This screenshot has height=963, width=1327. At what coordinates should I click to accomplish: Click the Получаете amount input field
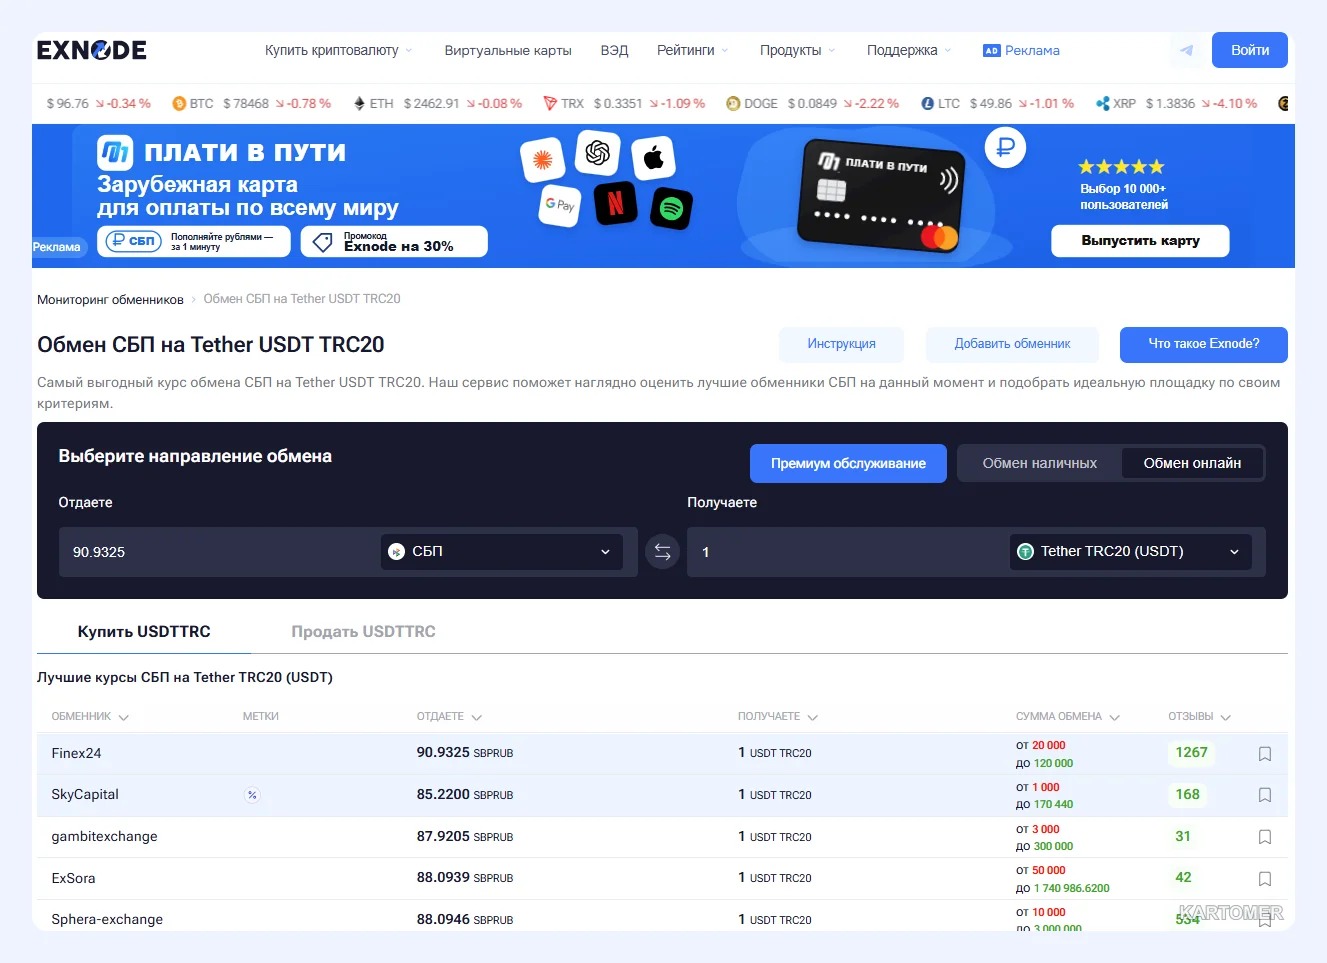click(x=848, y=552)
